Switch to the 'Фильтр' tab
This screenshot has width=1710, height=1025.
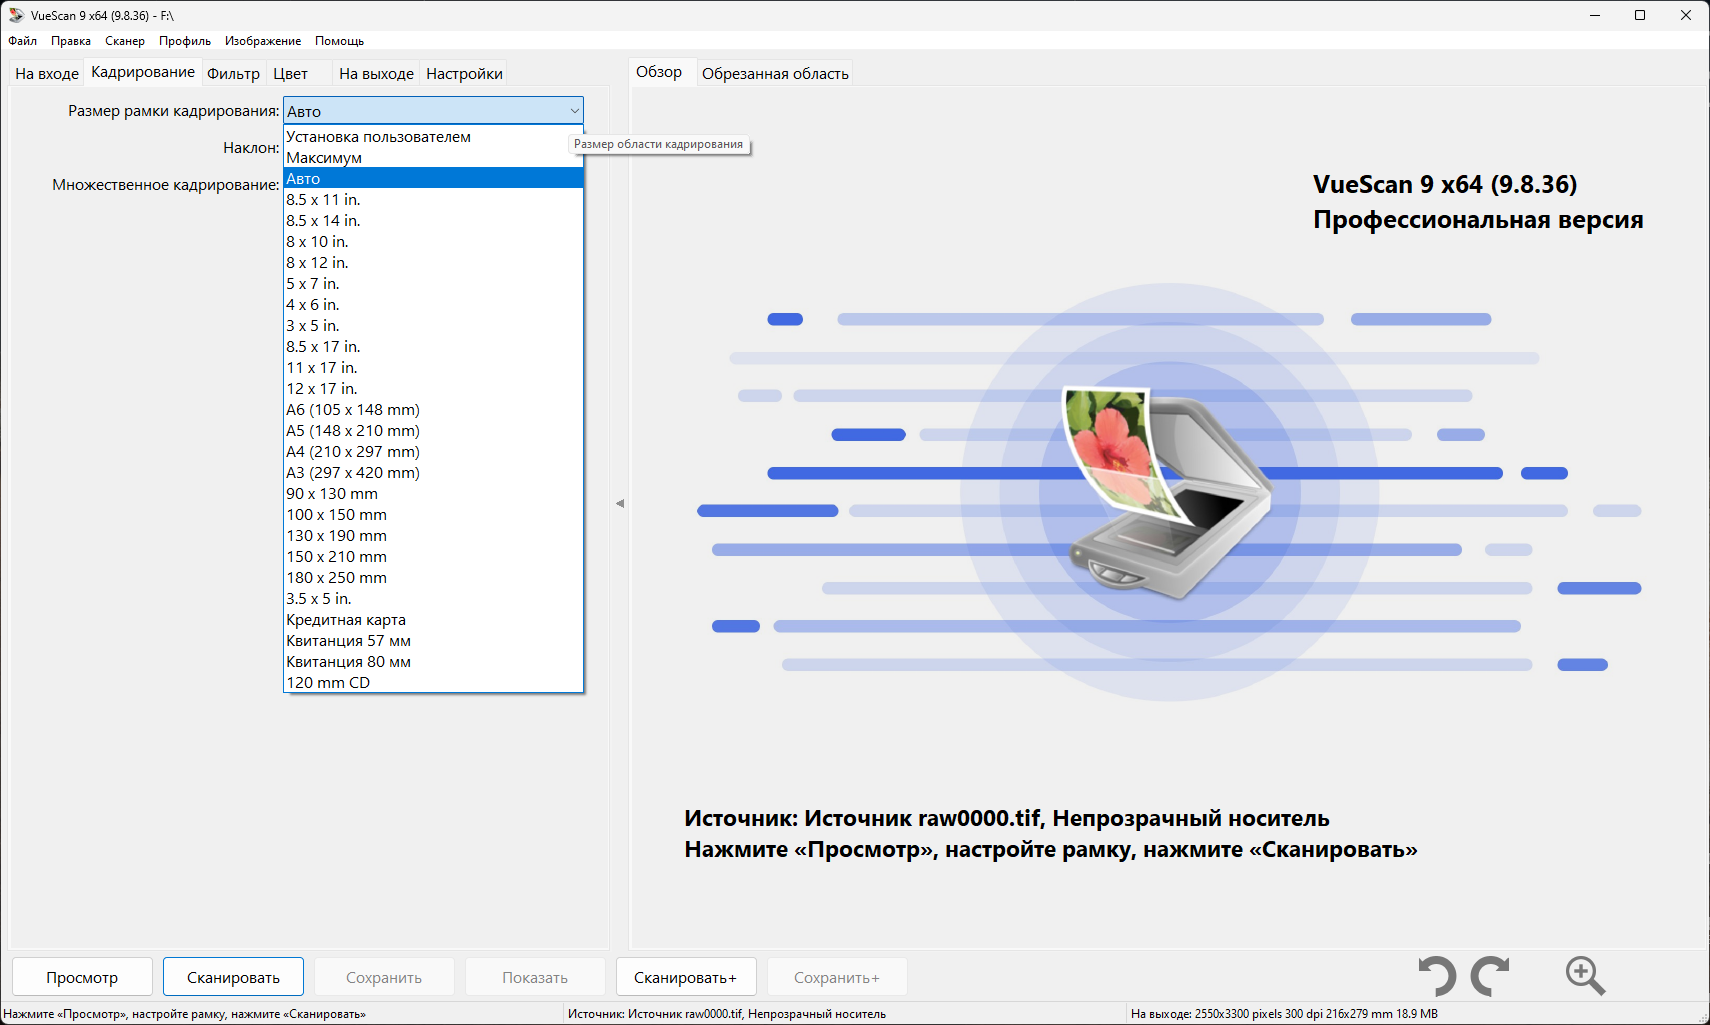point(233,73)
